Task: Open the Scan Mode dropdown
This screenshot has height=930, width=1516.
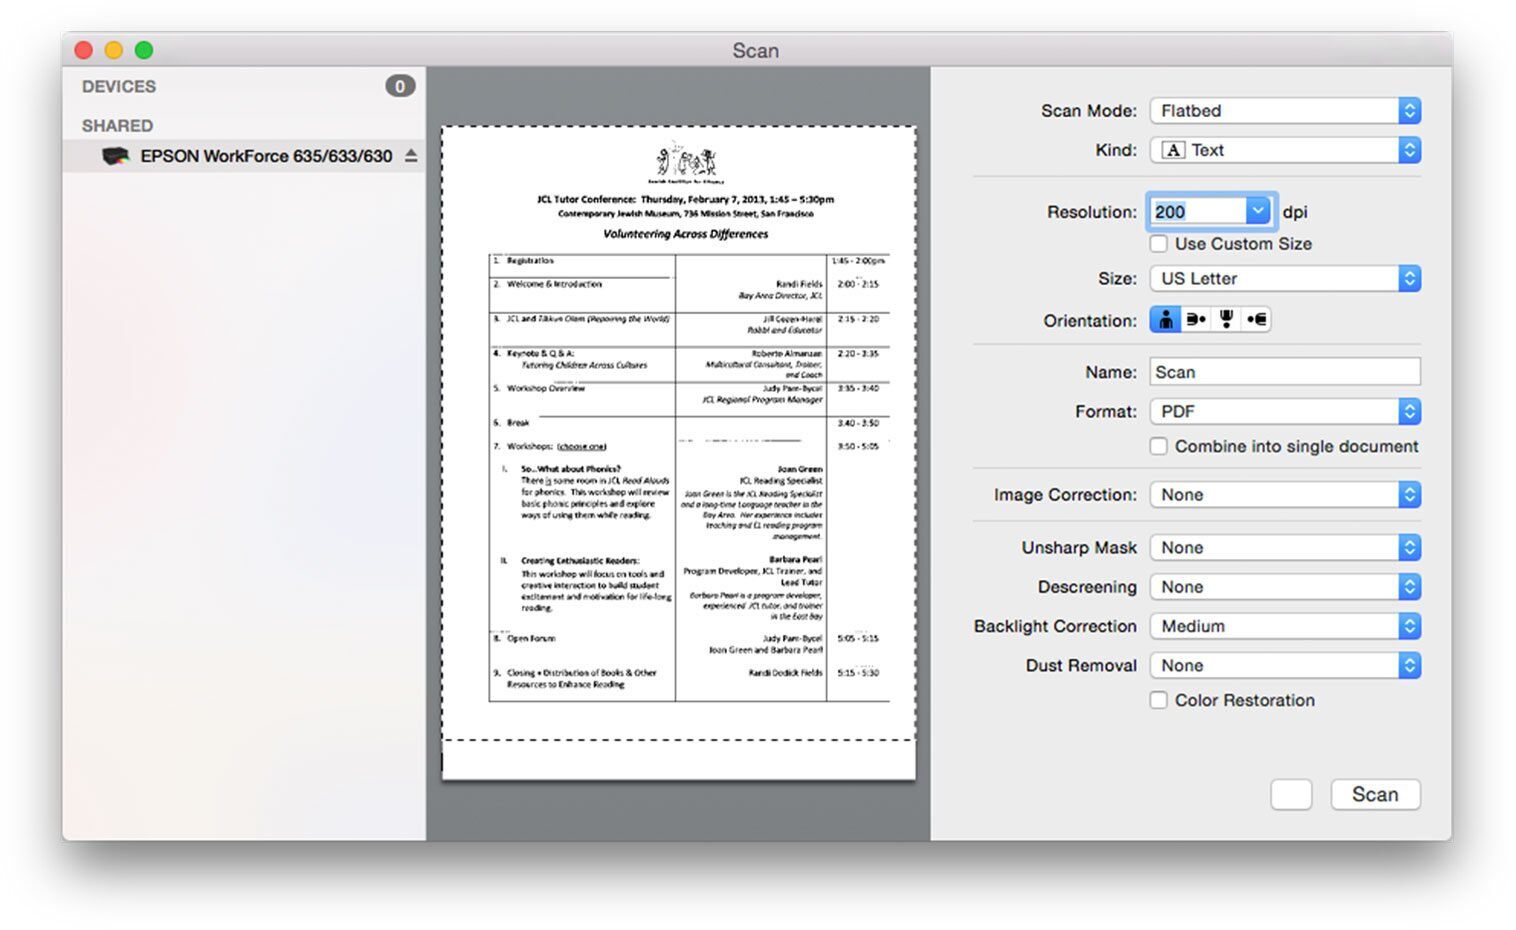Action: coord(1285,111)
